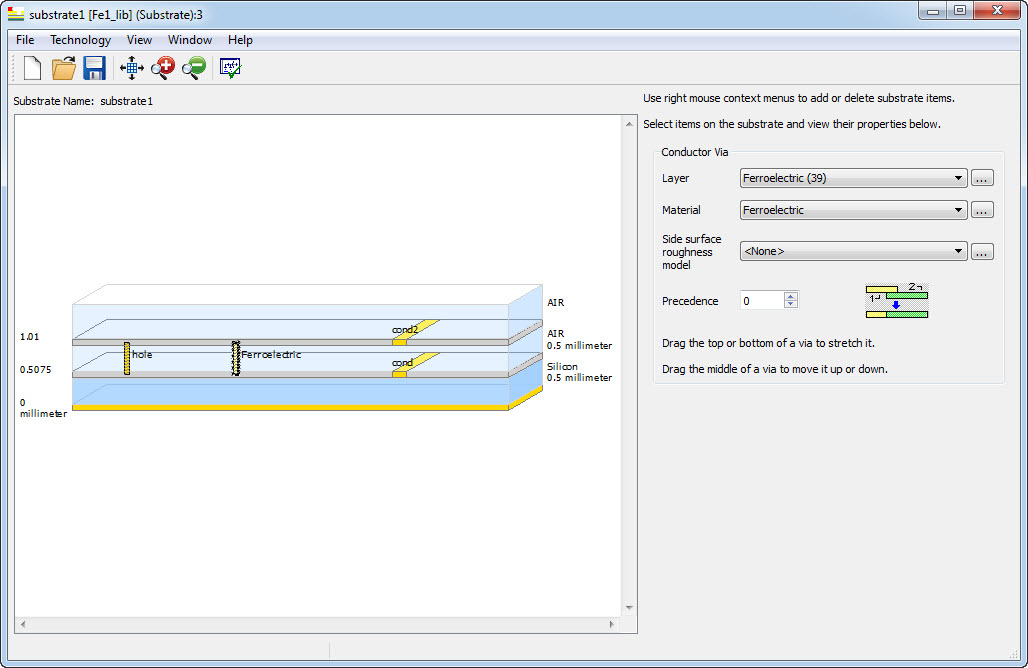Image resolution: width=1028 pixels, height=668 pixels.
Task: Run the substrate check icon with green checkmark
Action: point(230,68)
